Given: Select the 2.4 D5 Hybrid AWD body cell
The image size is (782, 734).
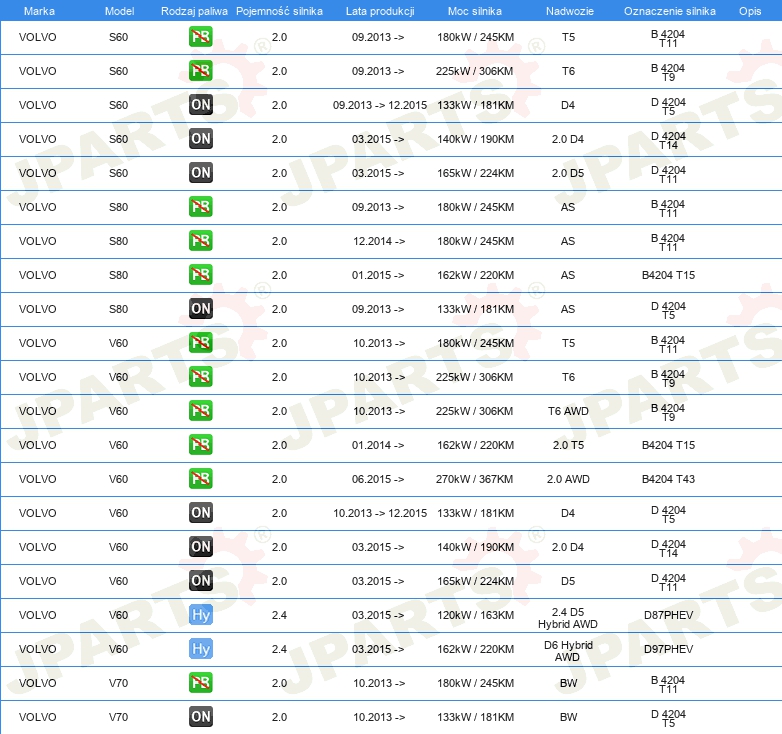Looking at the screenshot, I should 568,615.
